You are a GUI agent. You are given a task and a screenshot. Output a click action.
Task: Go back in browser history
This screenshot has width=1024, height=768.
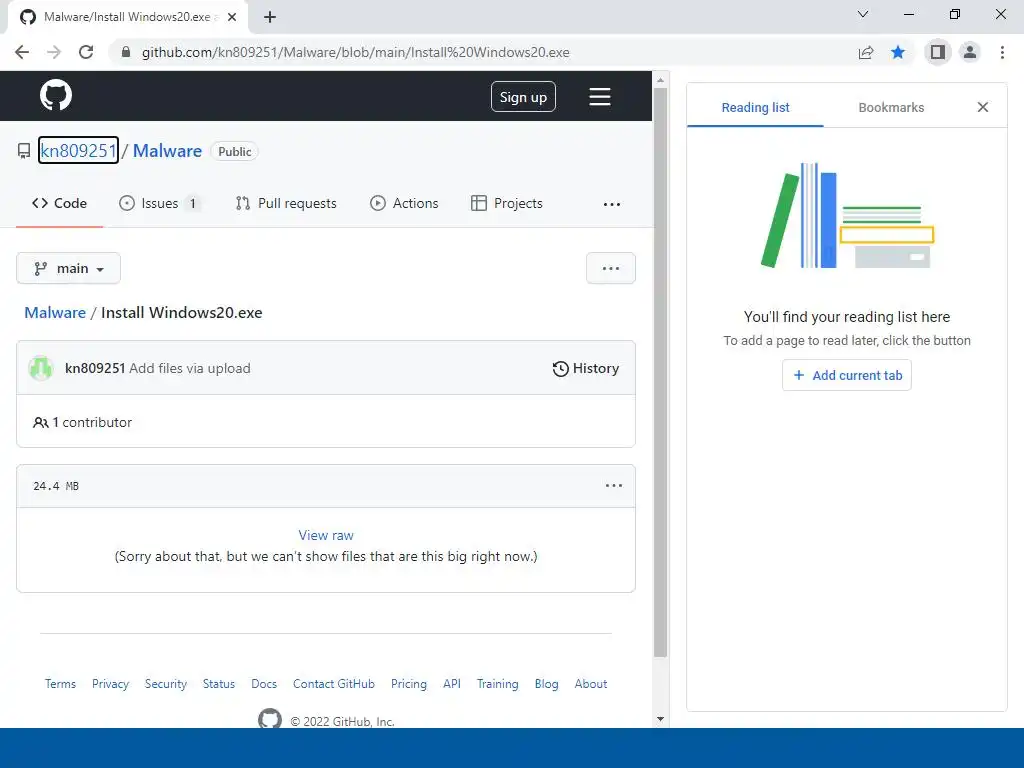coord(22,52)
